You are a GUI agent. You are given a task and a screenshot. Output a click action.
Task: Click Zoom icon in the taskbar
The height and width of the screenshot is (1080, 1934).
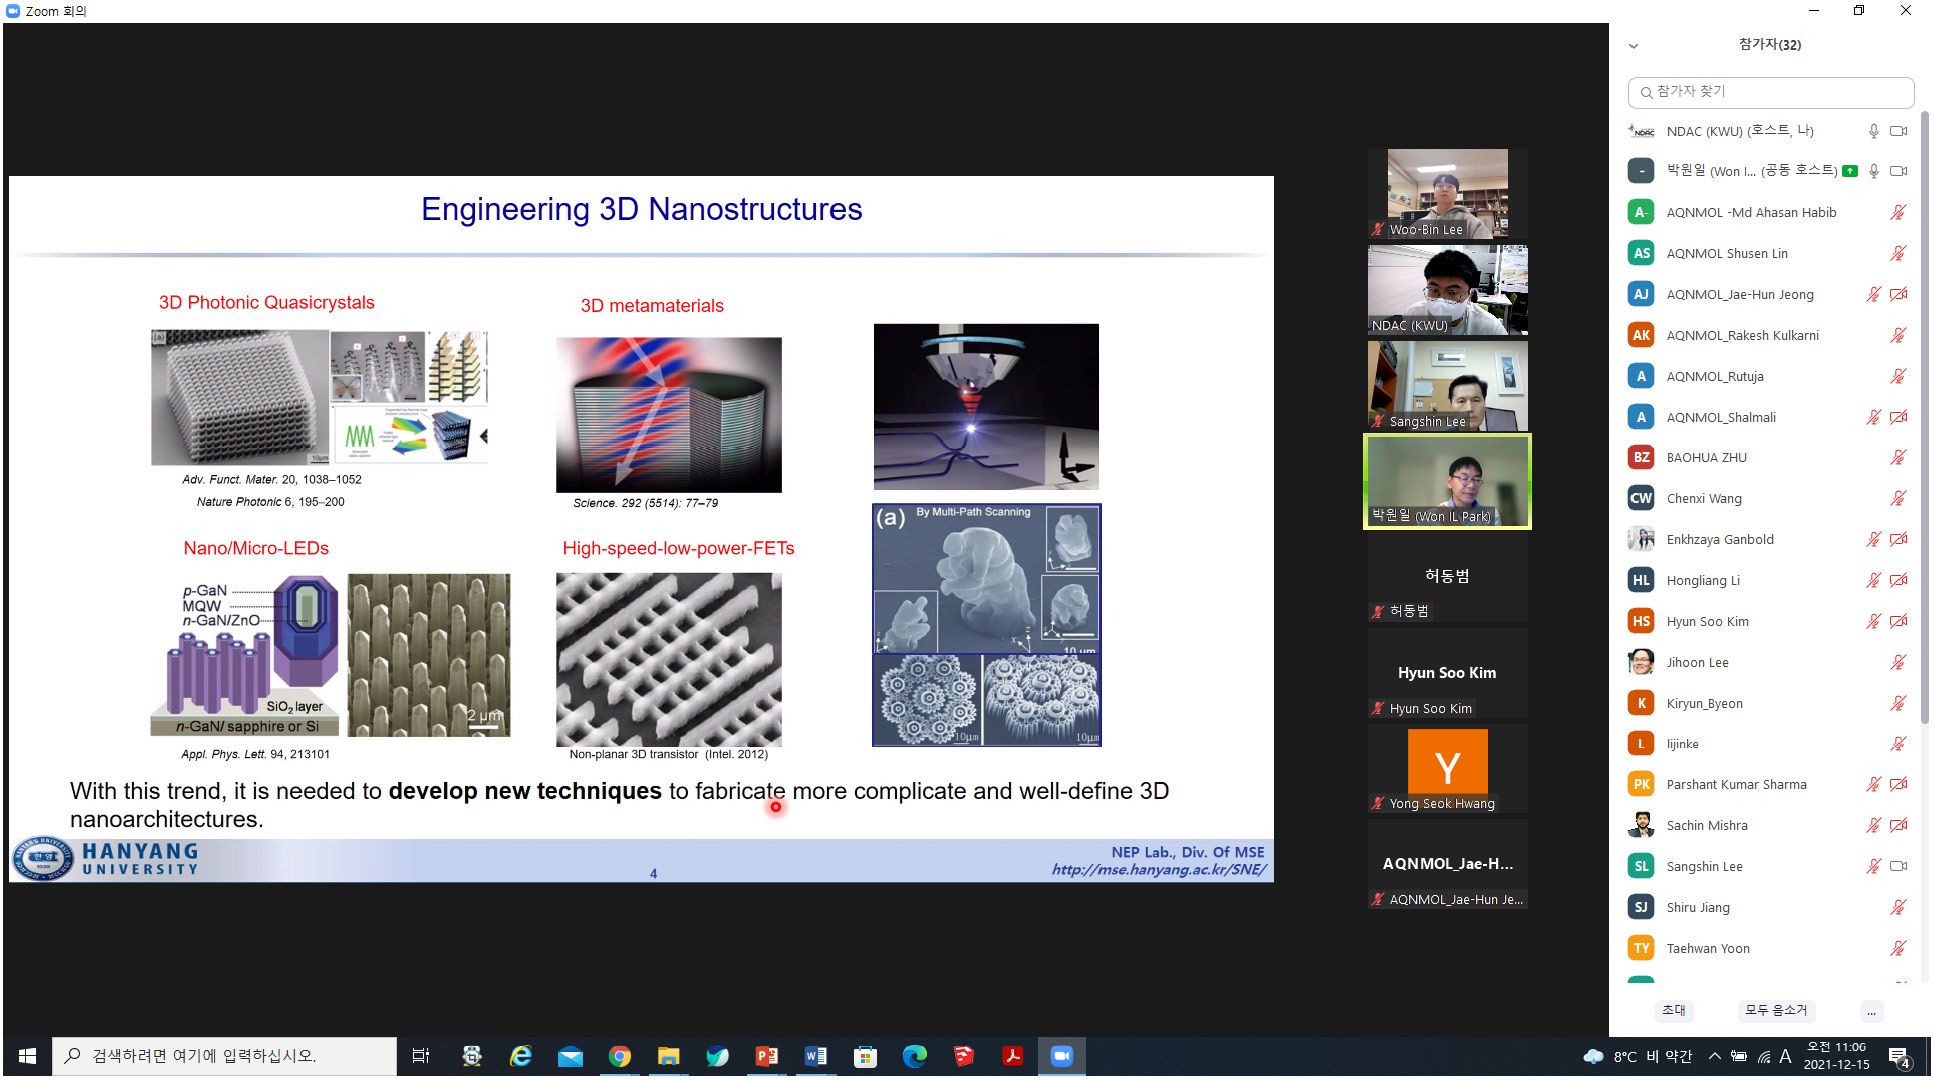pos(1061,1056)
